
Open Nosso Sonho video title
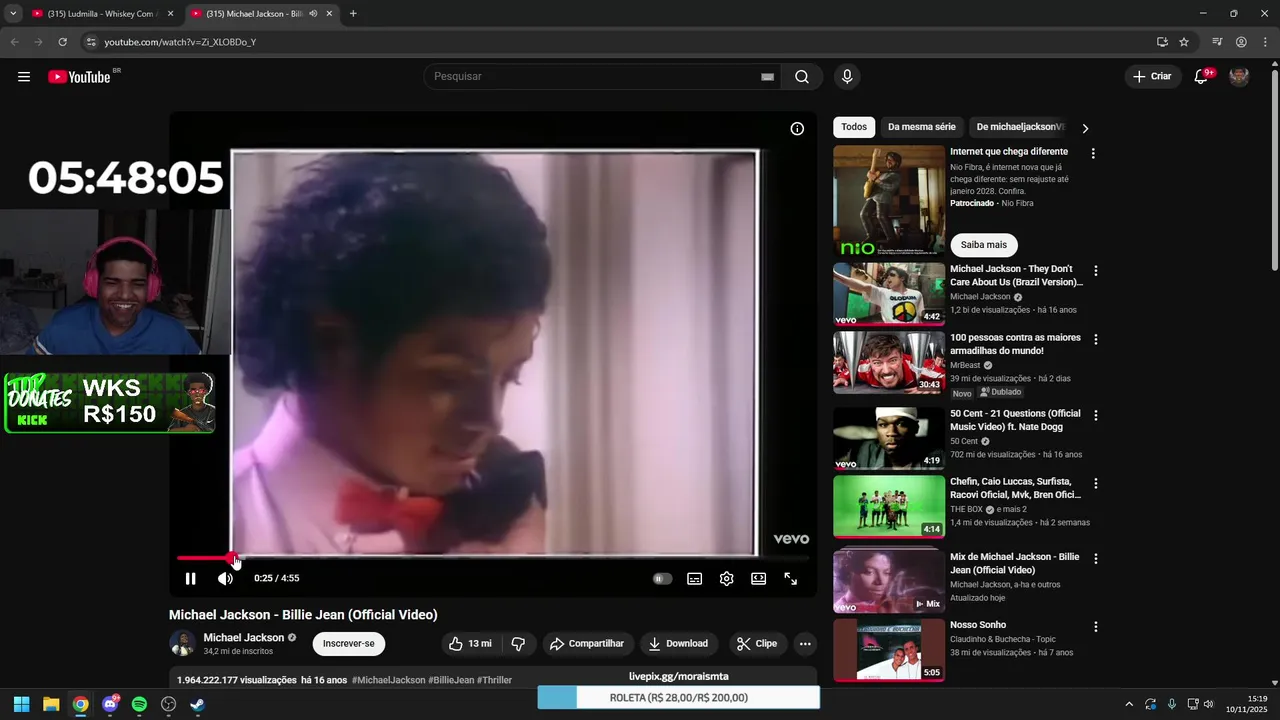(978, 625)
